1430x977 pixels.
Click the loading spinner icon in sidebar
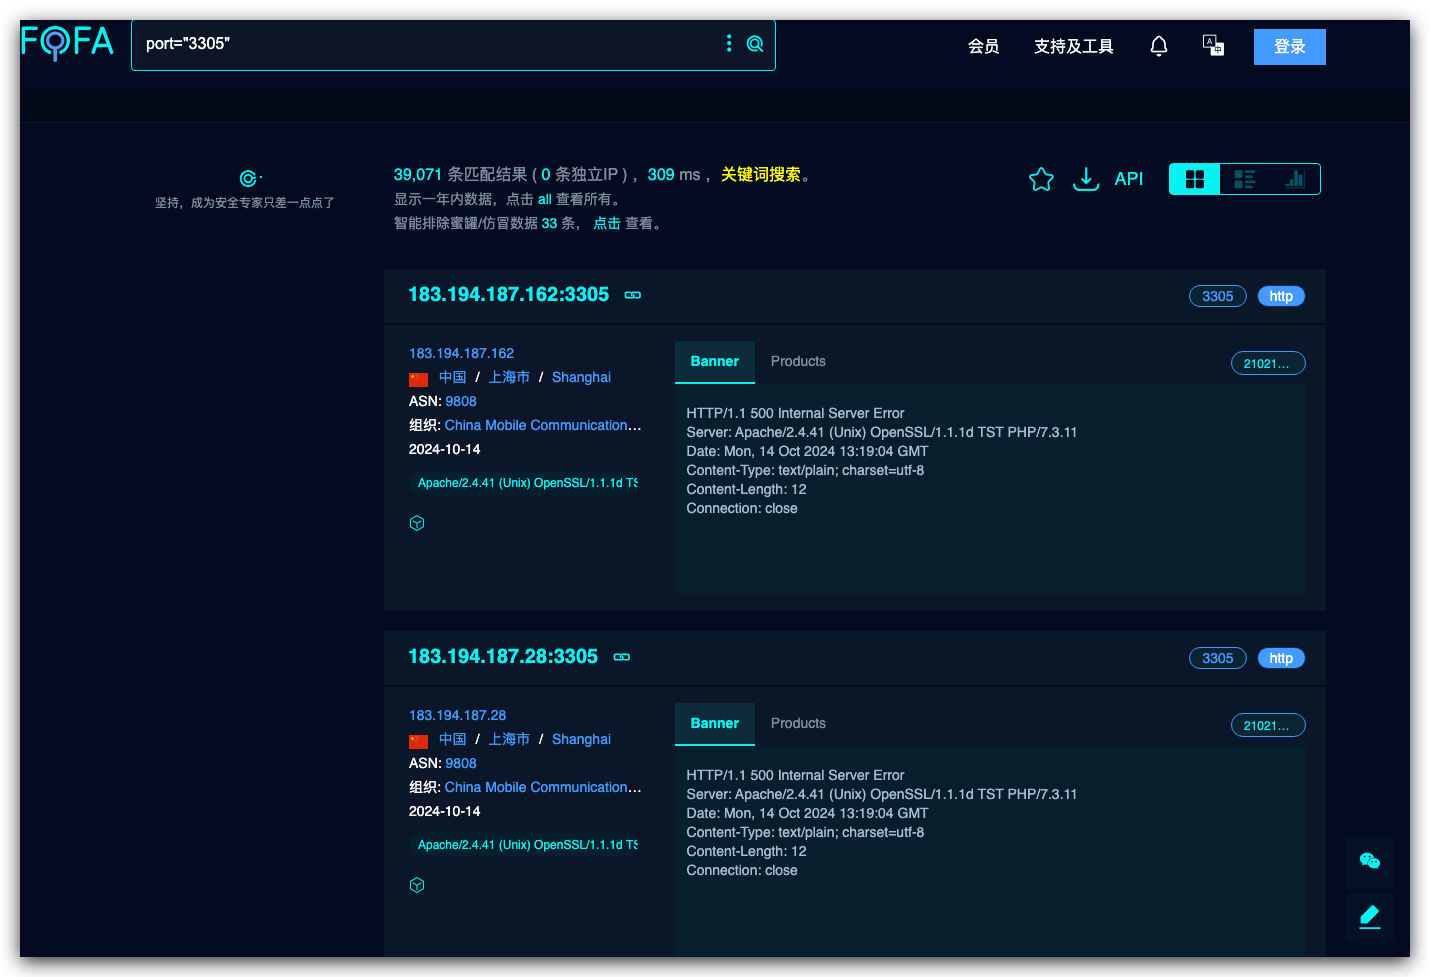pyautogui.click(x=248, y=179)
